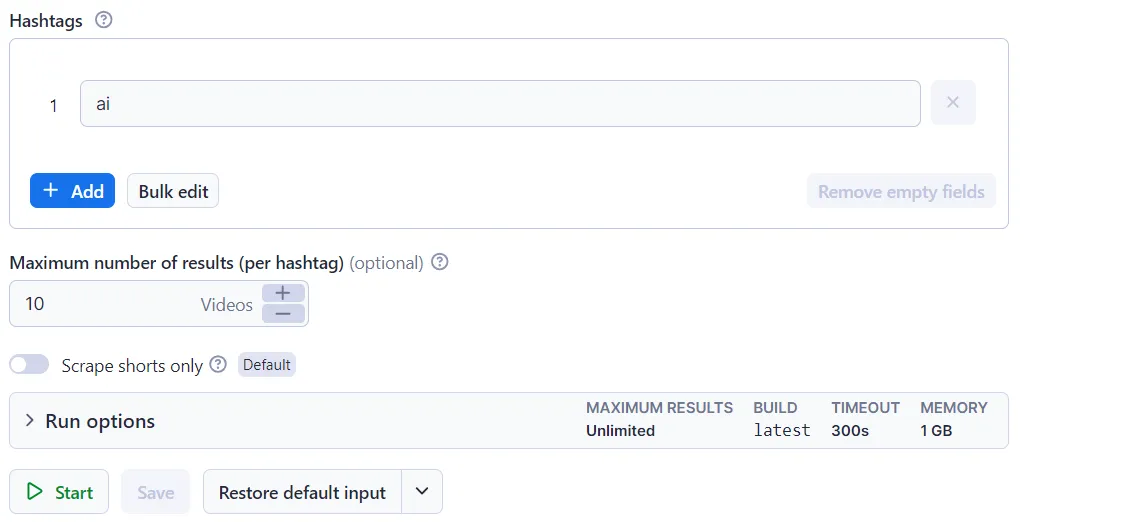Click the Default badge next to shorts toggle

coord(267,364)
